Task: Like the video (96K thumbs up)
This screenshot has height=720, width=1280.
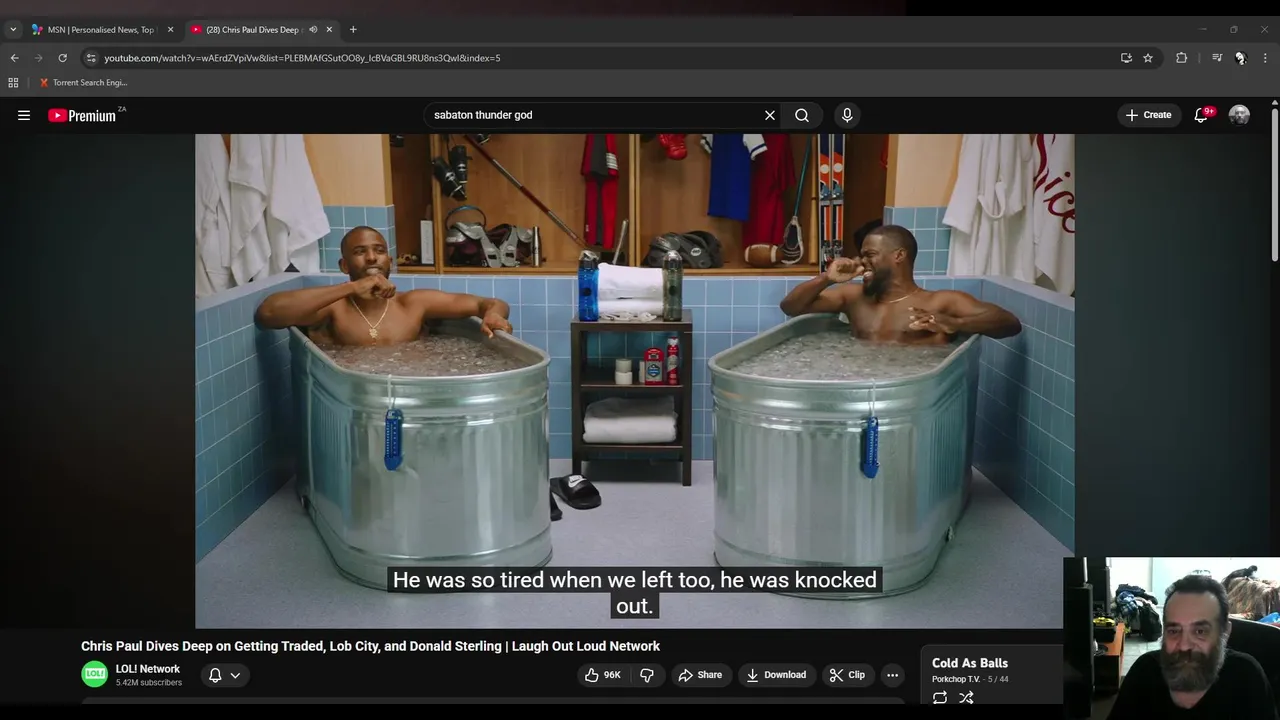Action: (603, 675)
